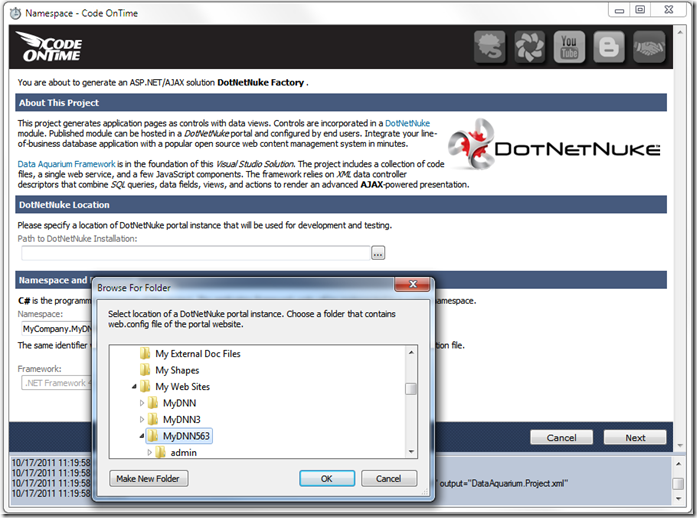Screen dimensions: 697x518
Task: Click Cancel in Browse For Folder dialog
Action: pyautogui.click(x=389, y=478)
